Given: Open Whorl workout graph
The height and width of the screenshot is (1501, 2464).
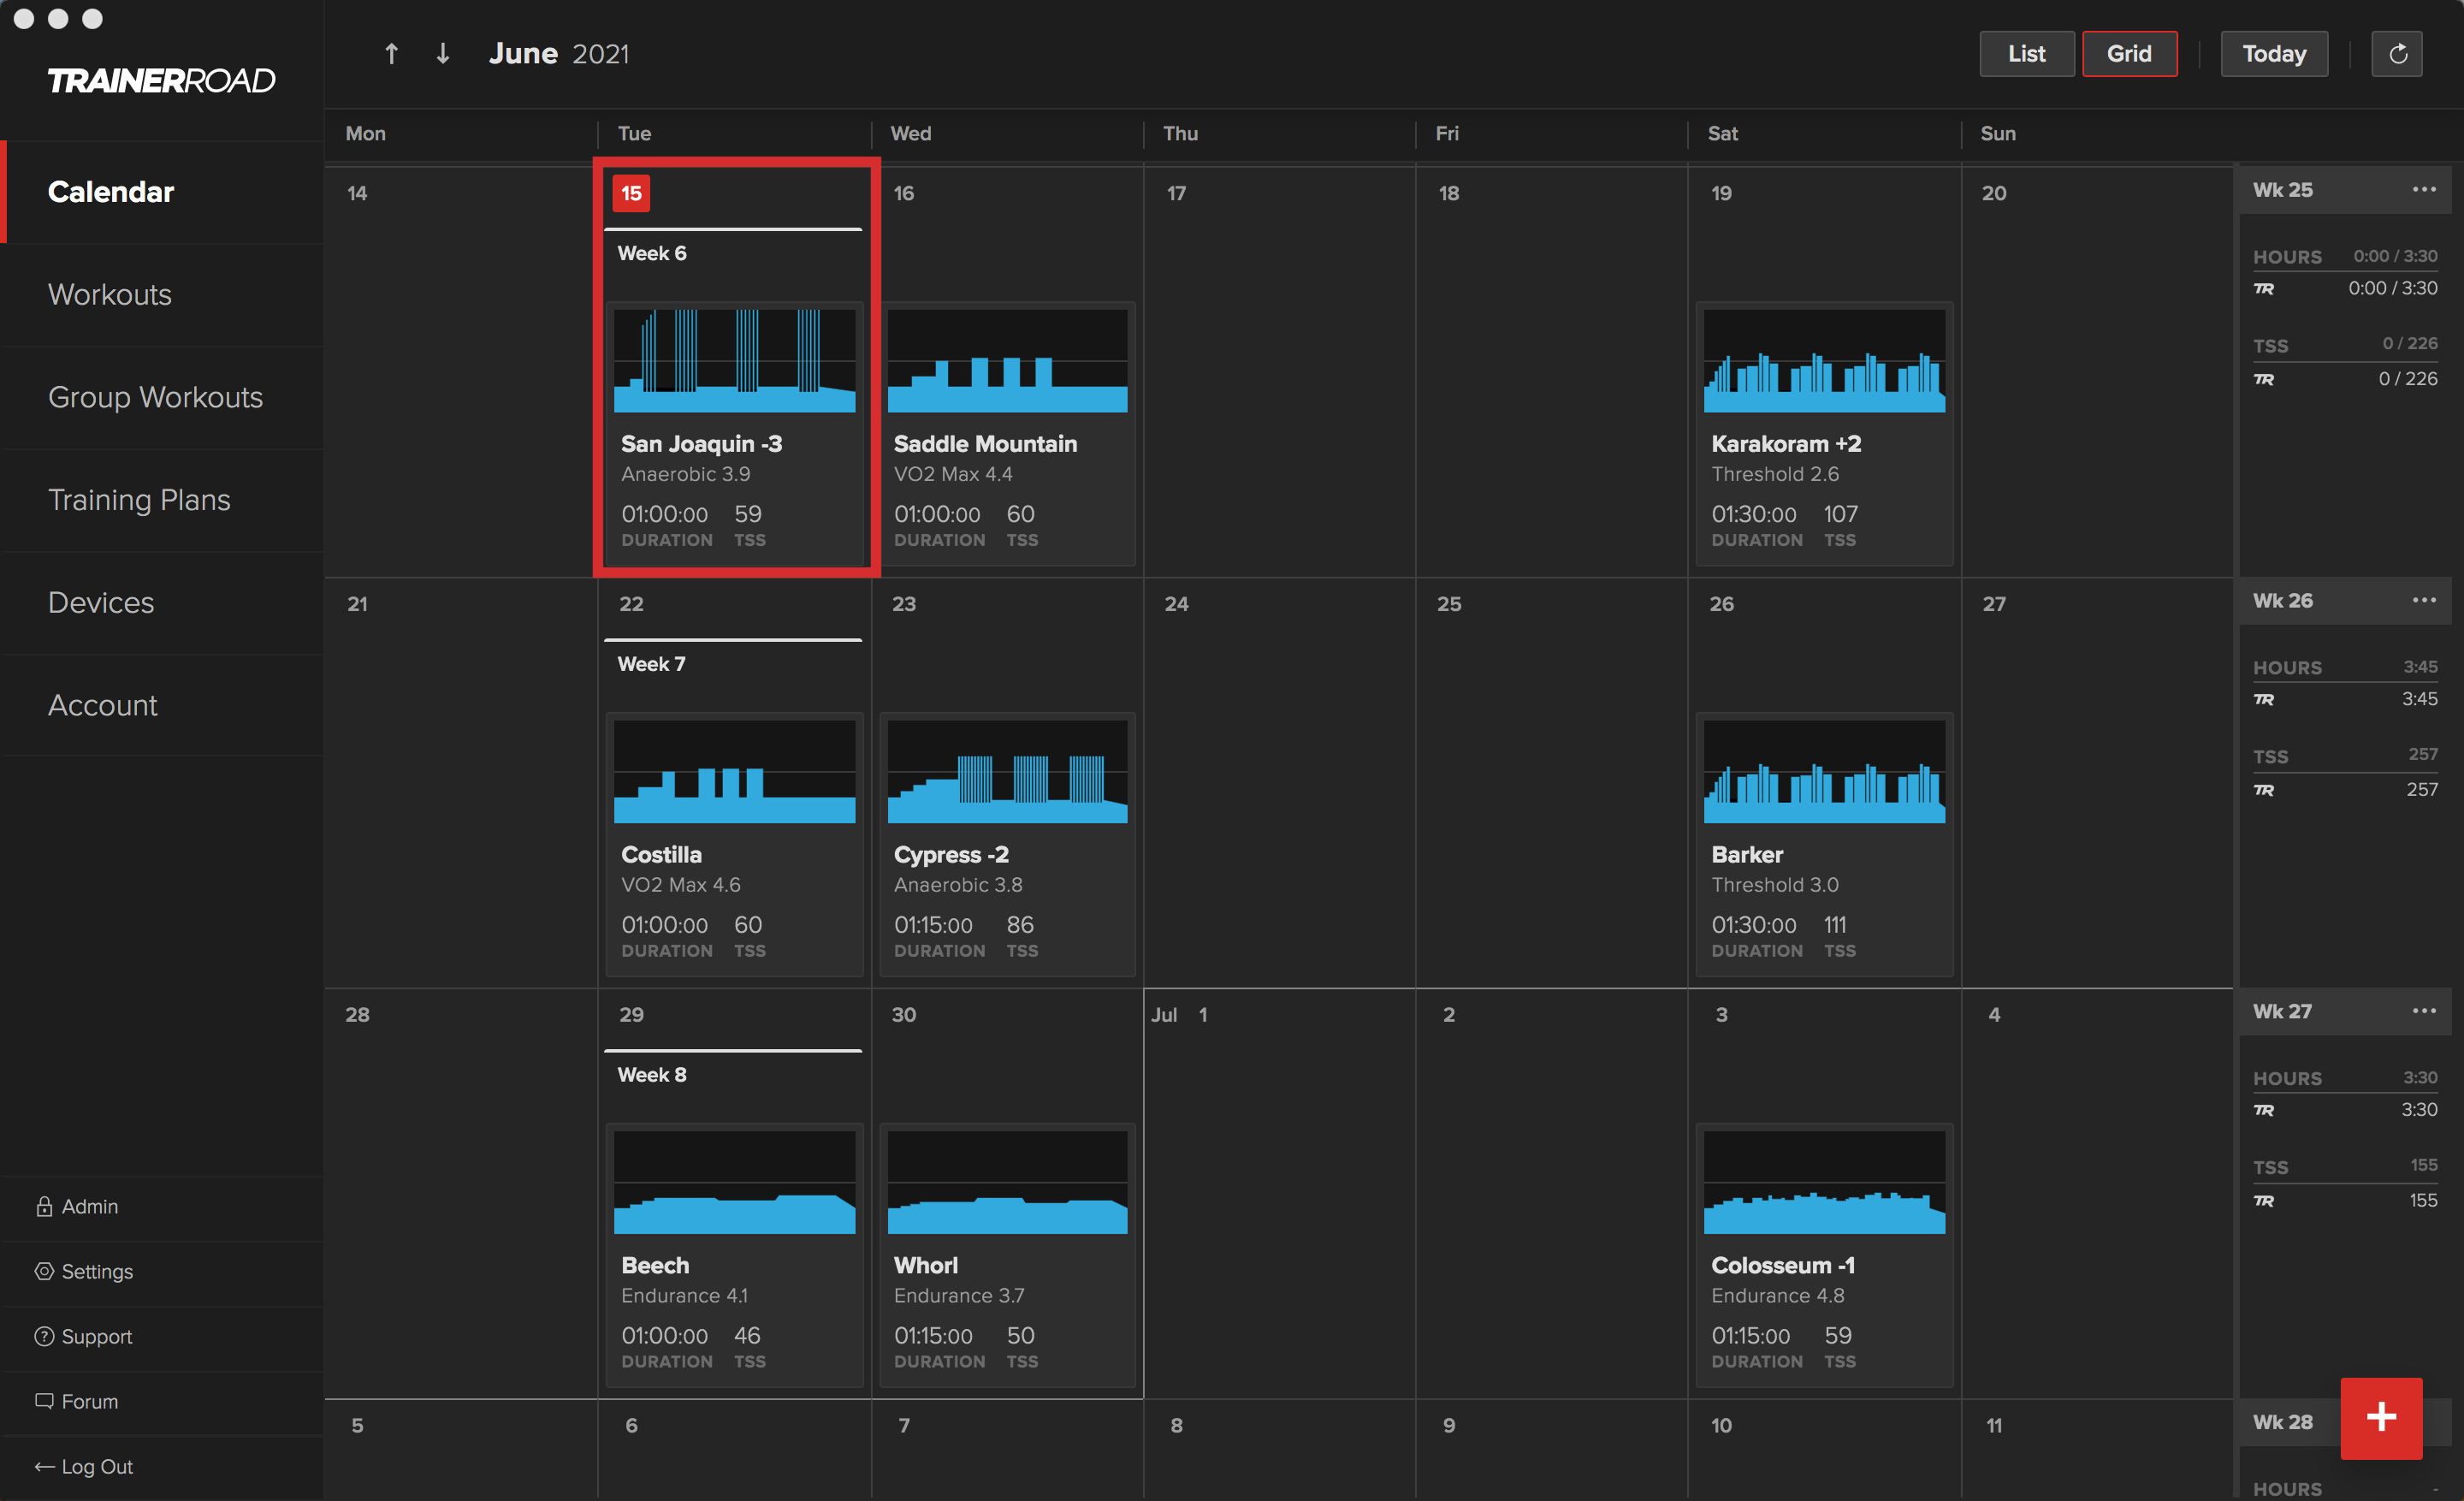Looking at the screenshot, I should [x=1007, y=1182].
